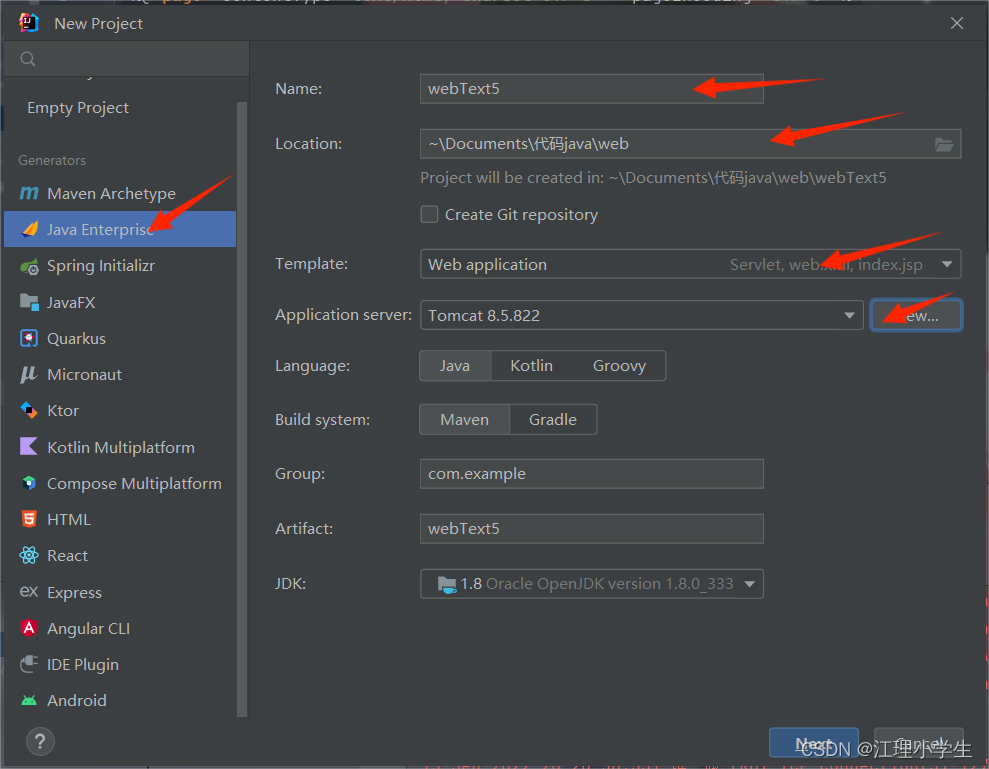
Task: Select Angular CLI generator
Action: pos(120,628)
